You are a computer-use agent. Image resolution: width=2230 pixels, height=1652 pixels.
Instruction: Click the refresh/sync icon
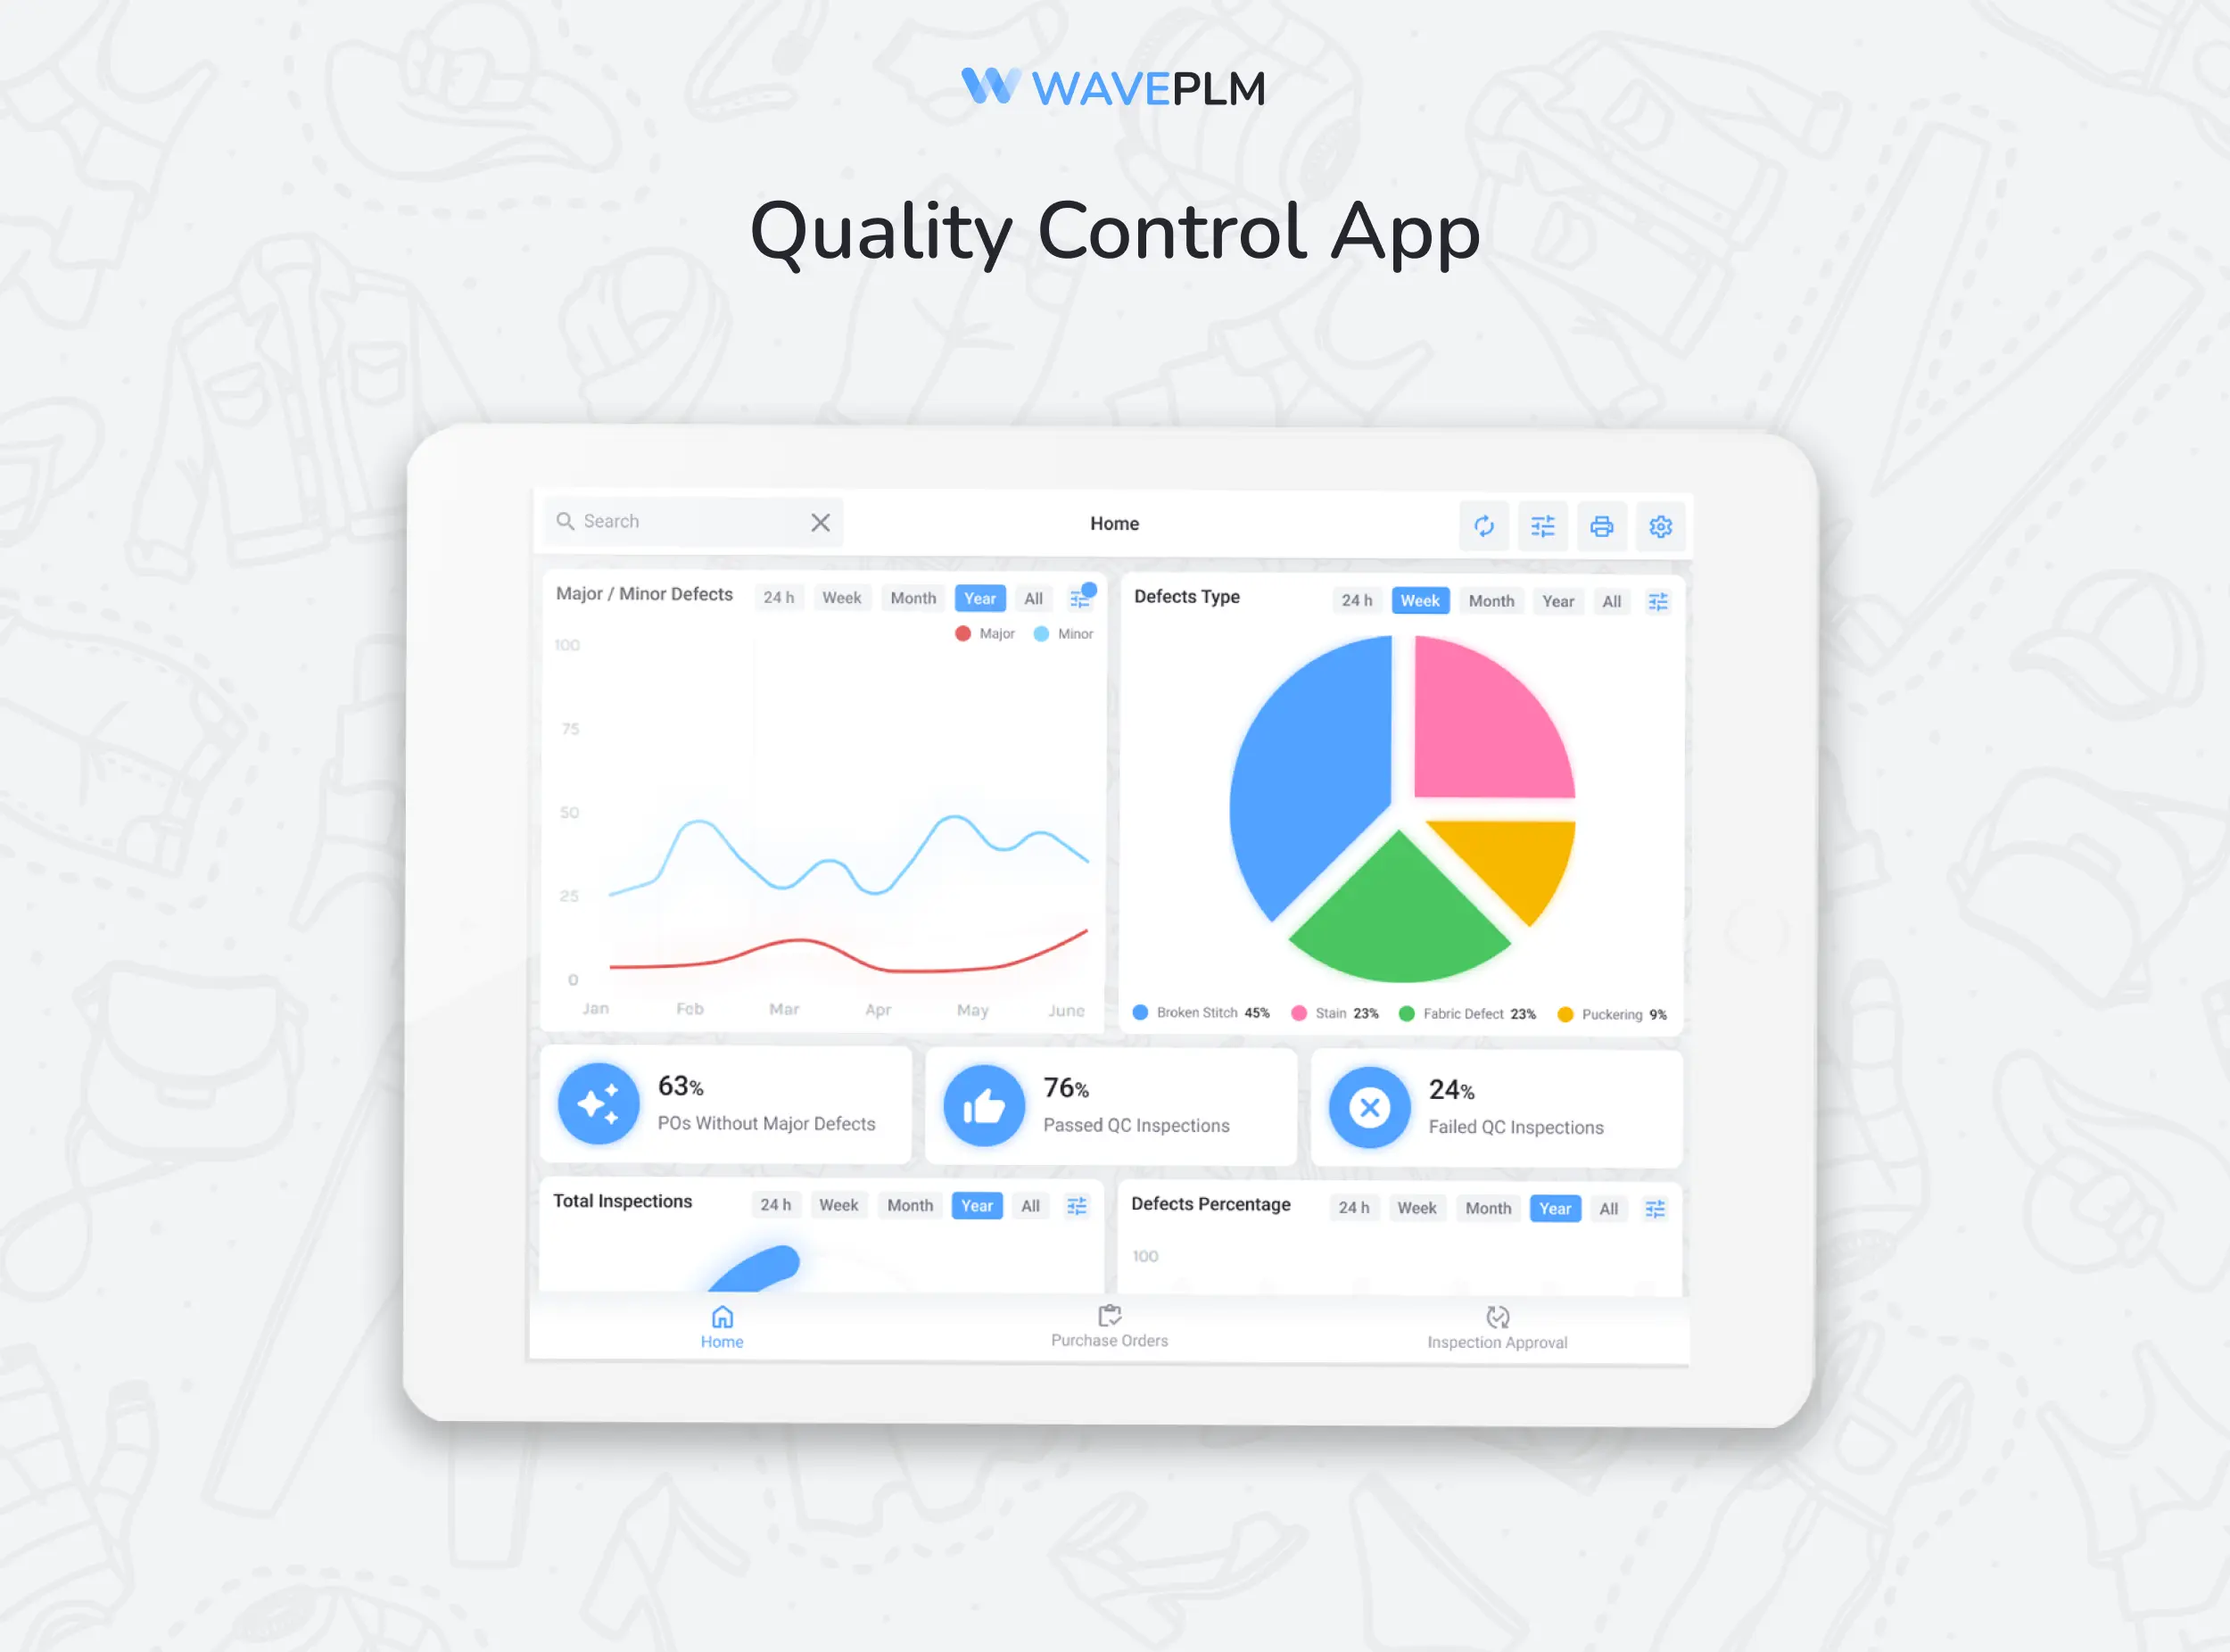[x=1482, y=525]
